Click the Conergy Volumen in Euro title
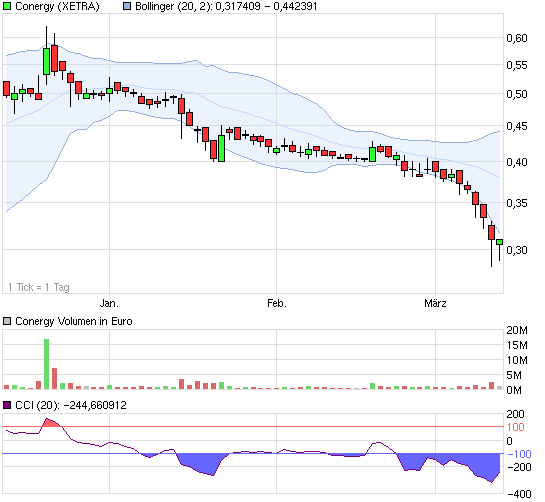Viewport: 545px width, 502px height. click(x=74, y=321)
